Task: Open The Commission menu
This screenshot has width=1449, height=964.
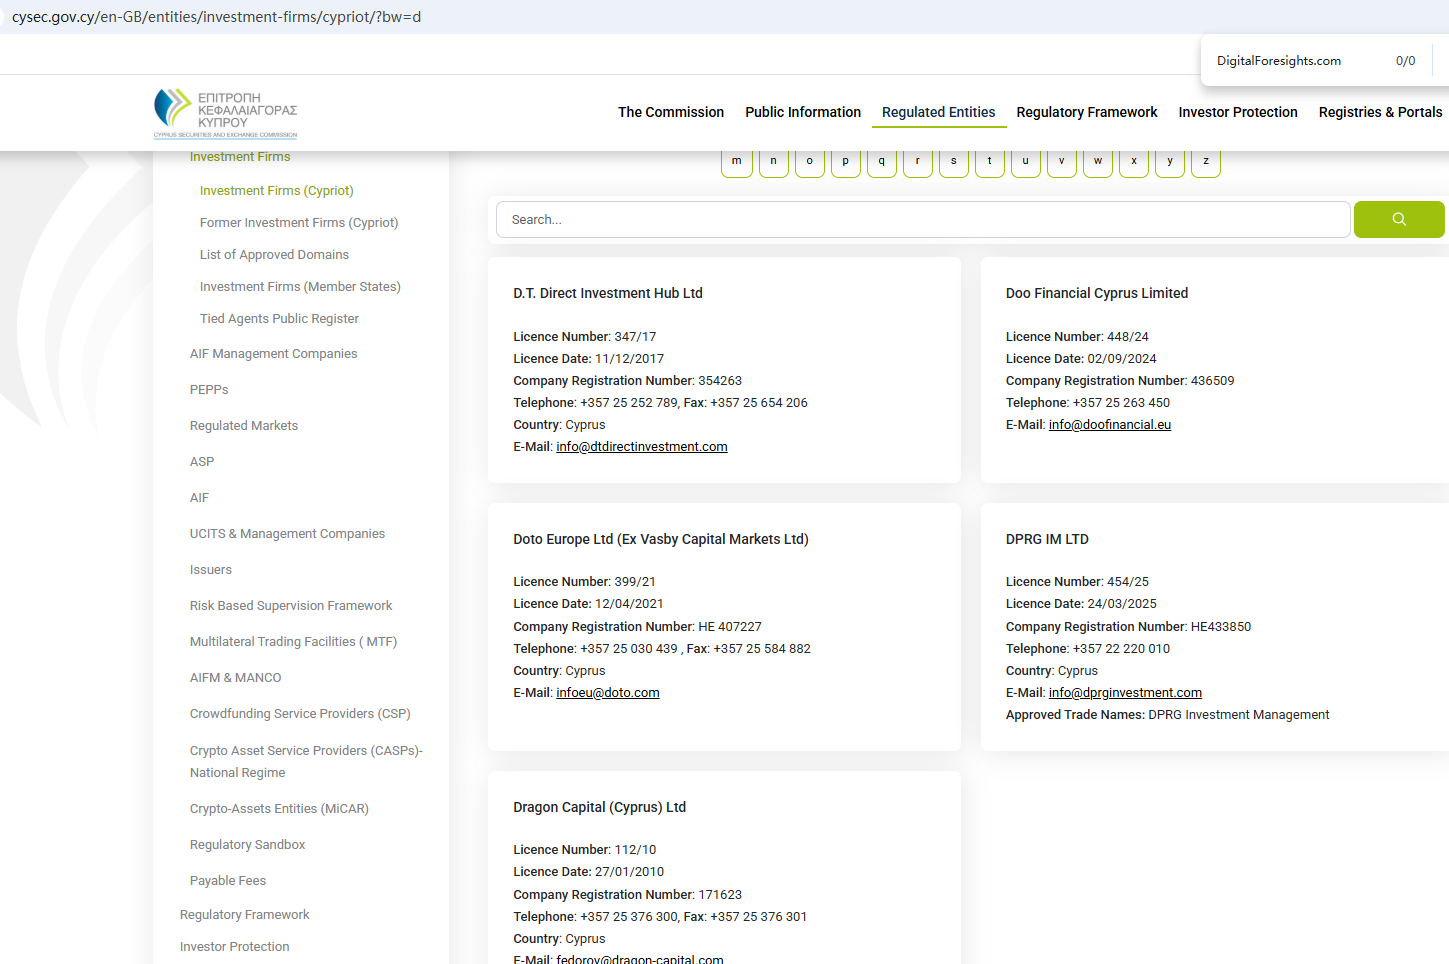Action: coord(670,112)
